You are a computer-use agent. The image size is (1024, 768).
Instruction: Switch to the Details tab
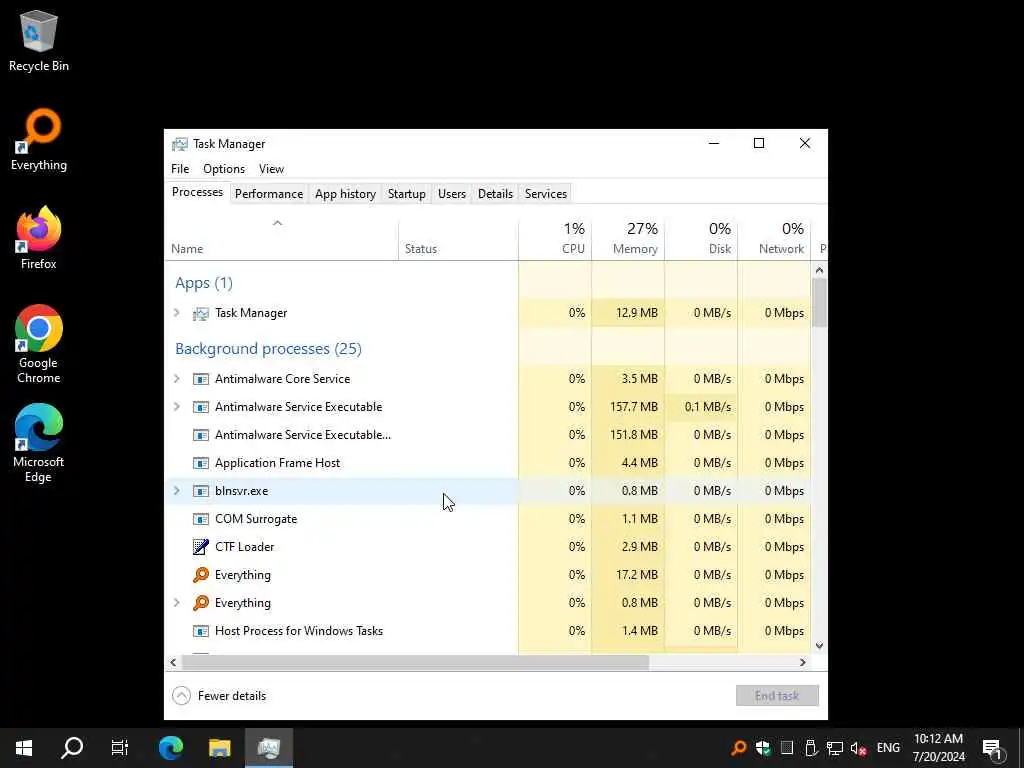pos(495,194)
